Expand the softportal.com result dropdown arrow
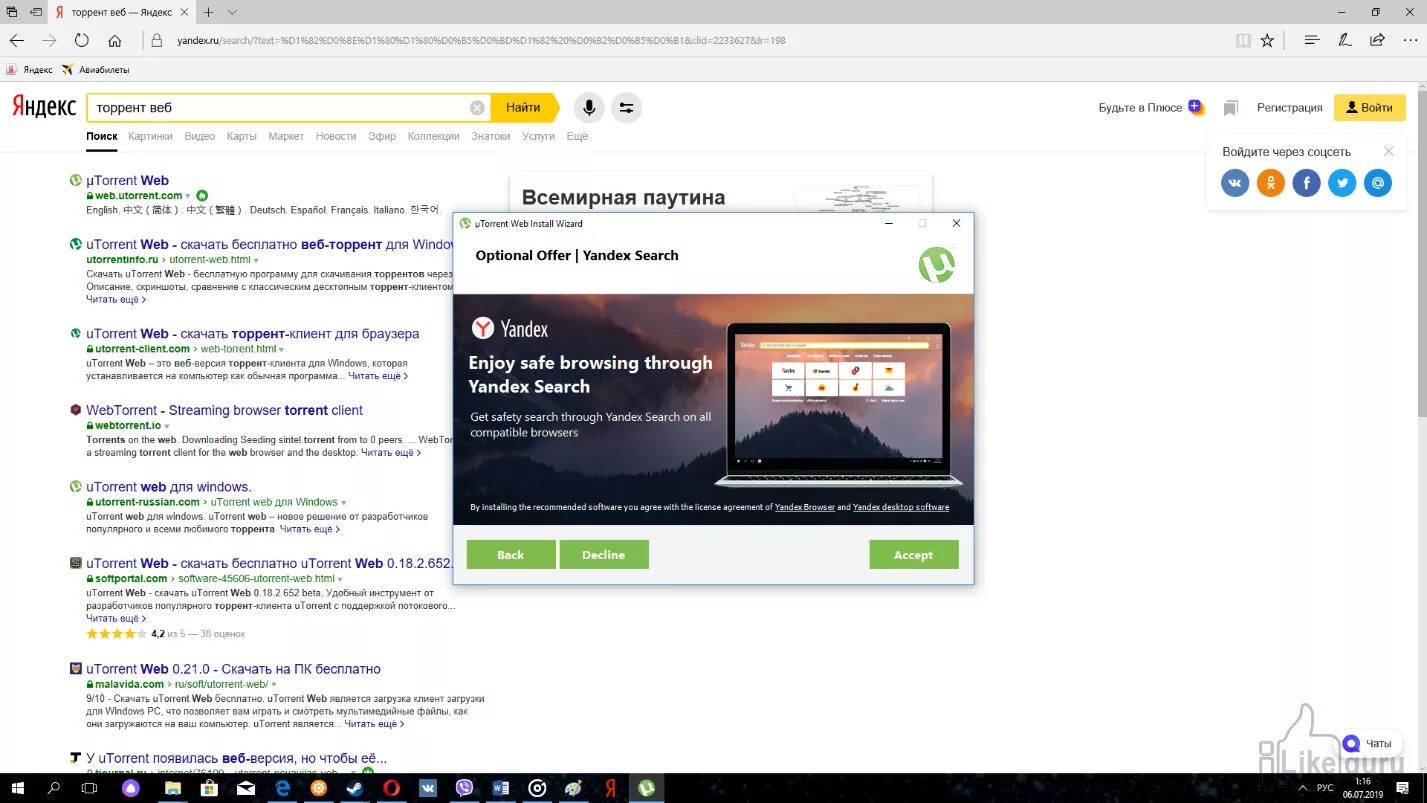1427x803 pixels. click(340, 579)
